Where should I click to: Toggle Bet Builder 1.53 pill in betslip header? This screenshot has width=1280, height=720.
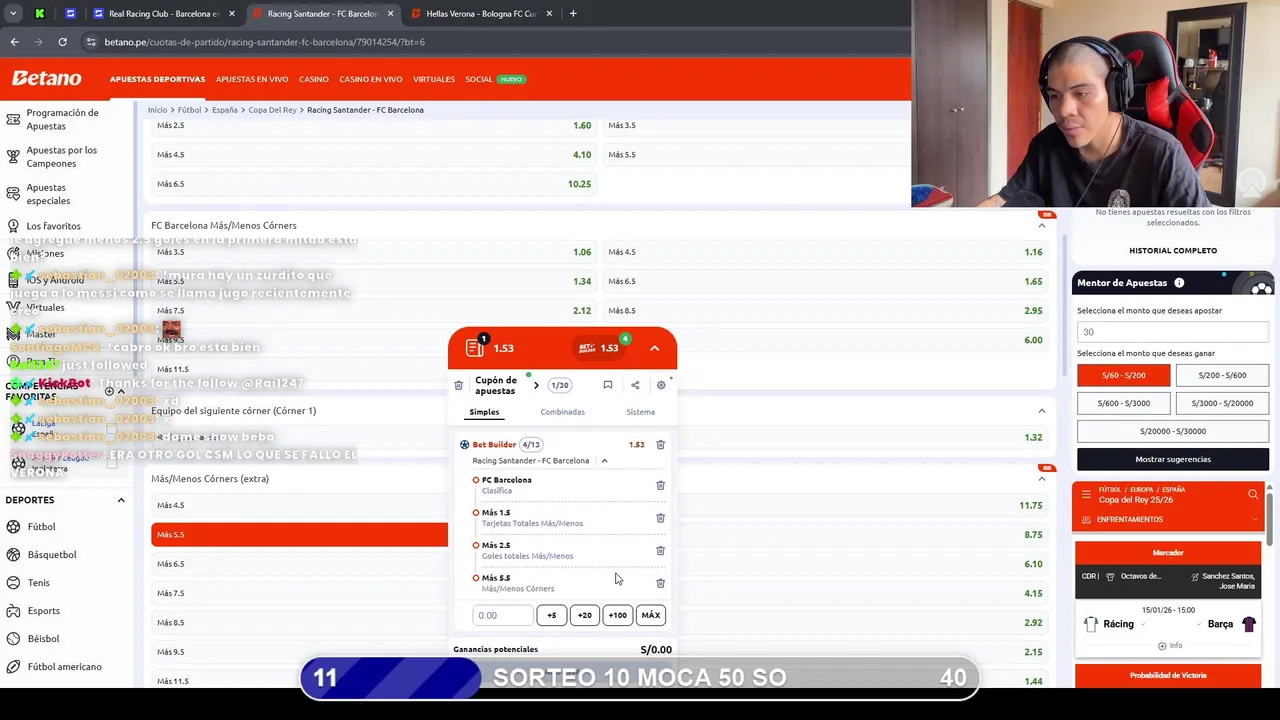tap(599, 348)
